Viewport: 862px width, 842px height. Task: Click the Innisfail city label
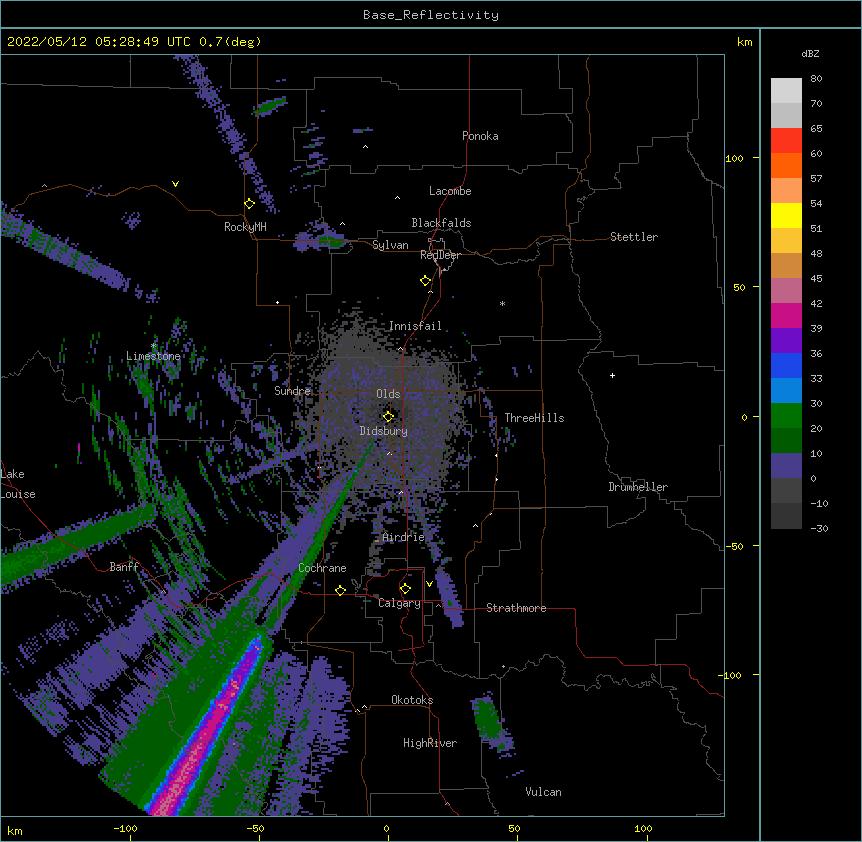tap(415, 326)
